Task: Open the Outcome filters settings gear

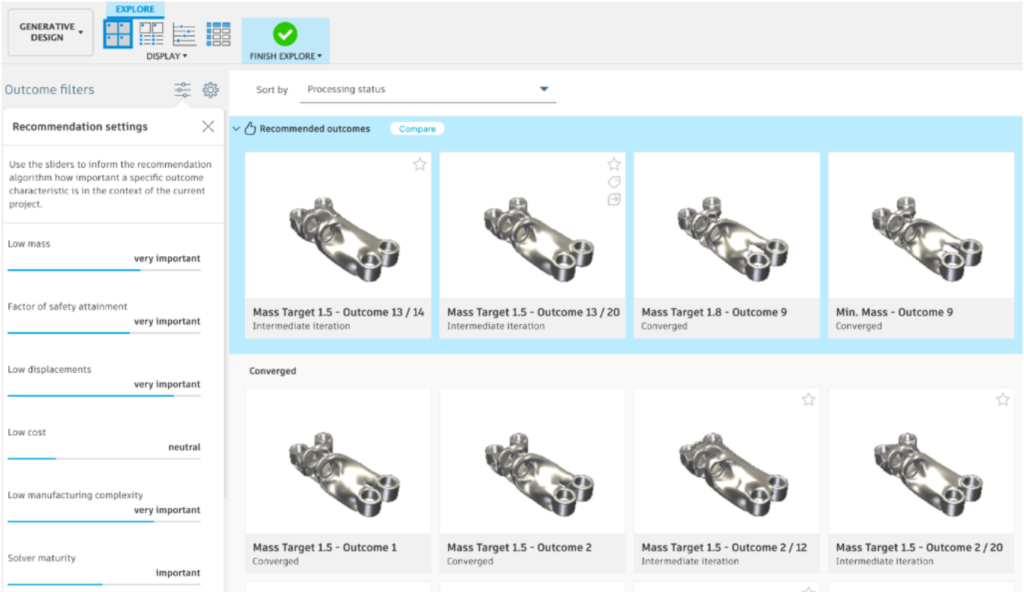Action: tap(209, 89)
